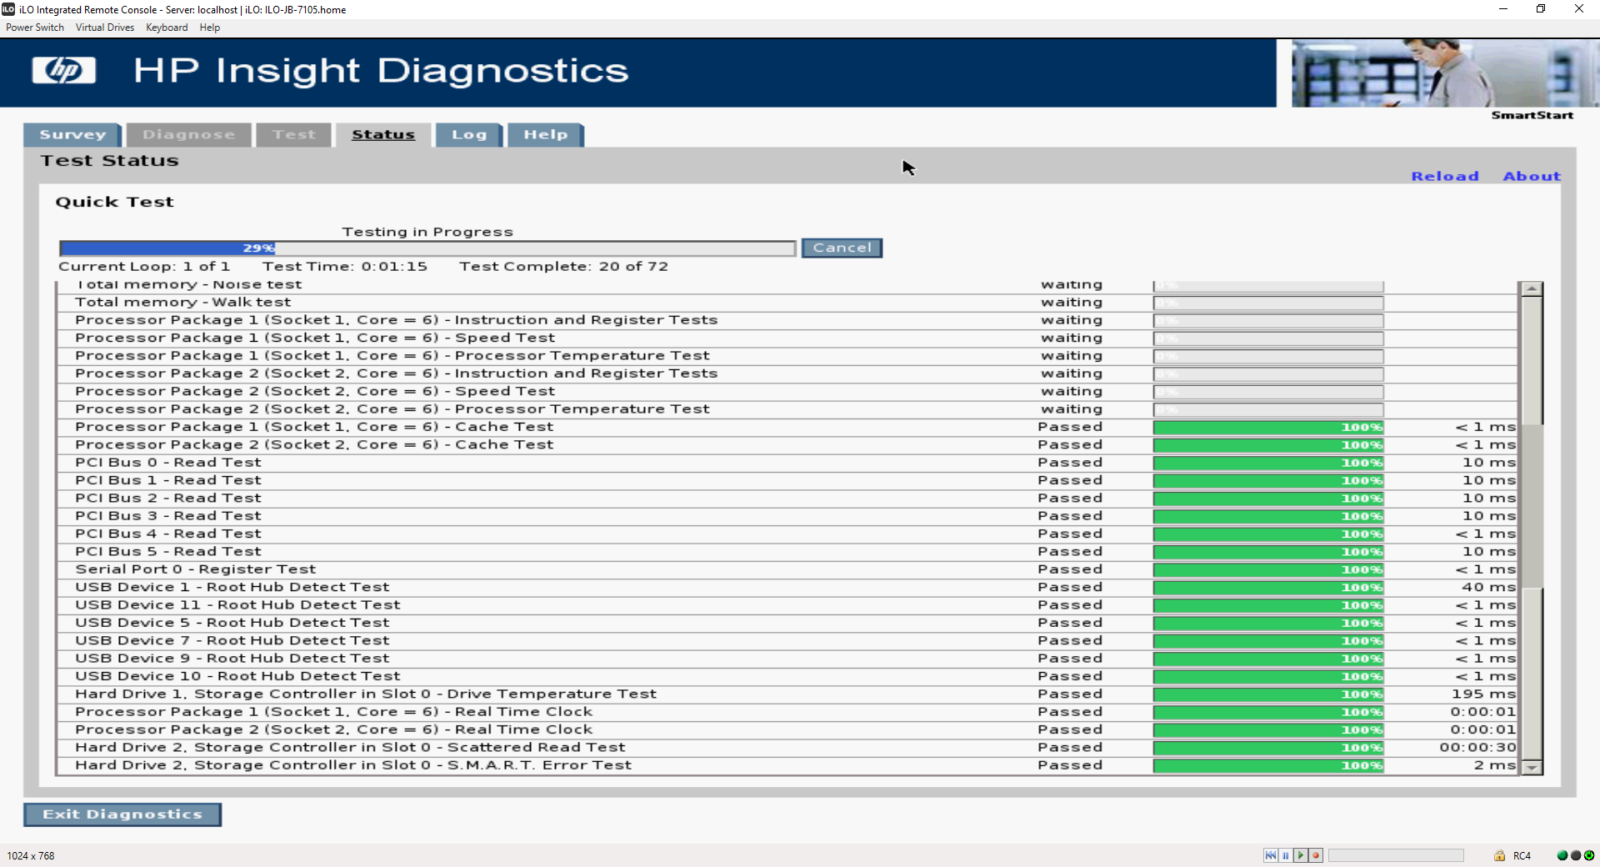Open the Help menu in the menu bar
1600x867 pixels.
click(x=210, y=28)
